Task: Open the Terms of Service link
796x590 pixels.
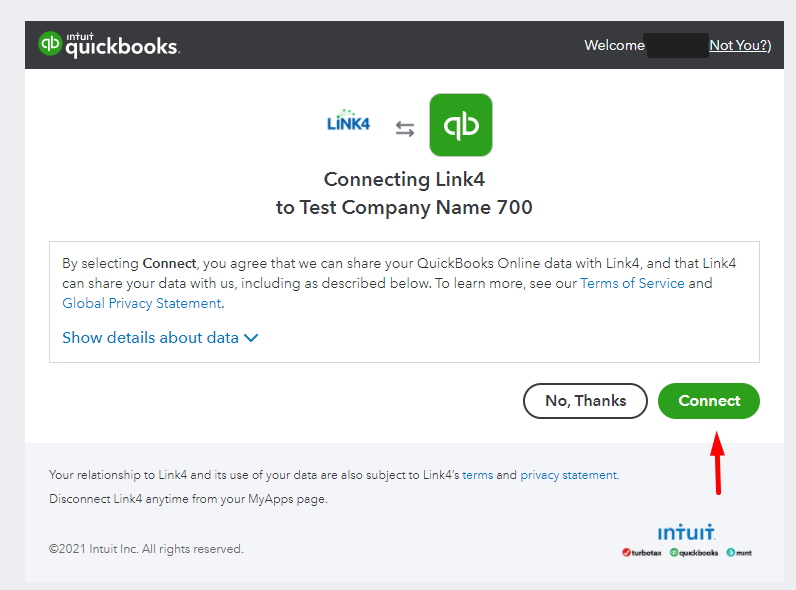Action: [633, 283]
